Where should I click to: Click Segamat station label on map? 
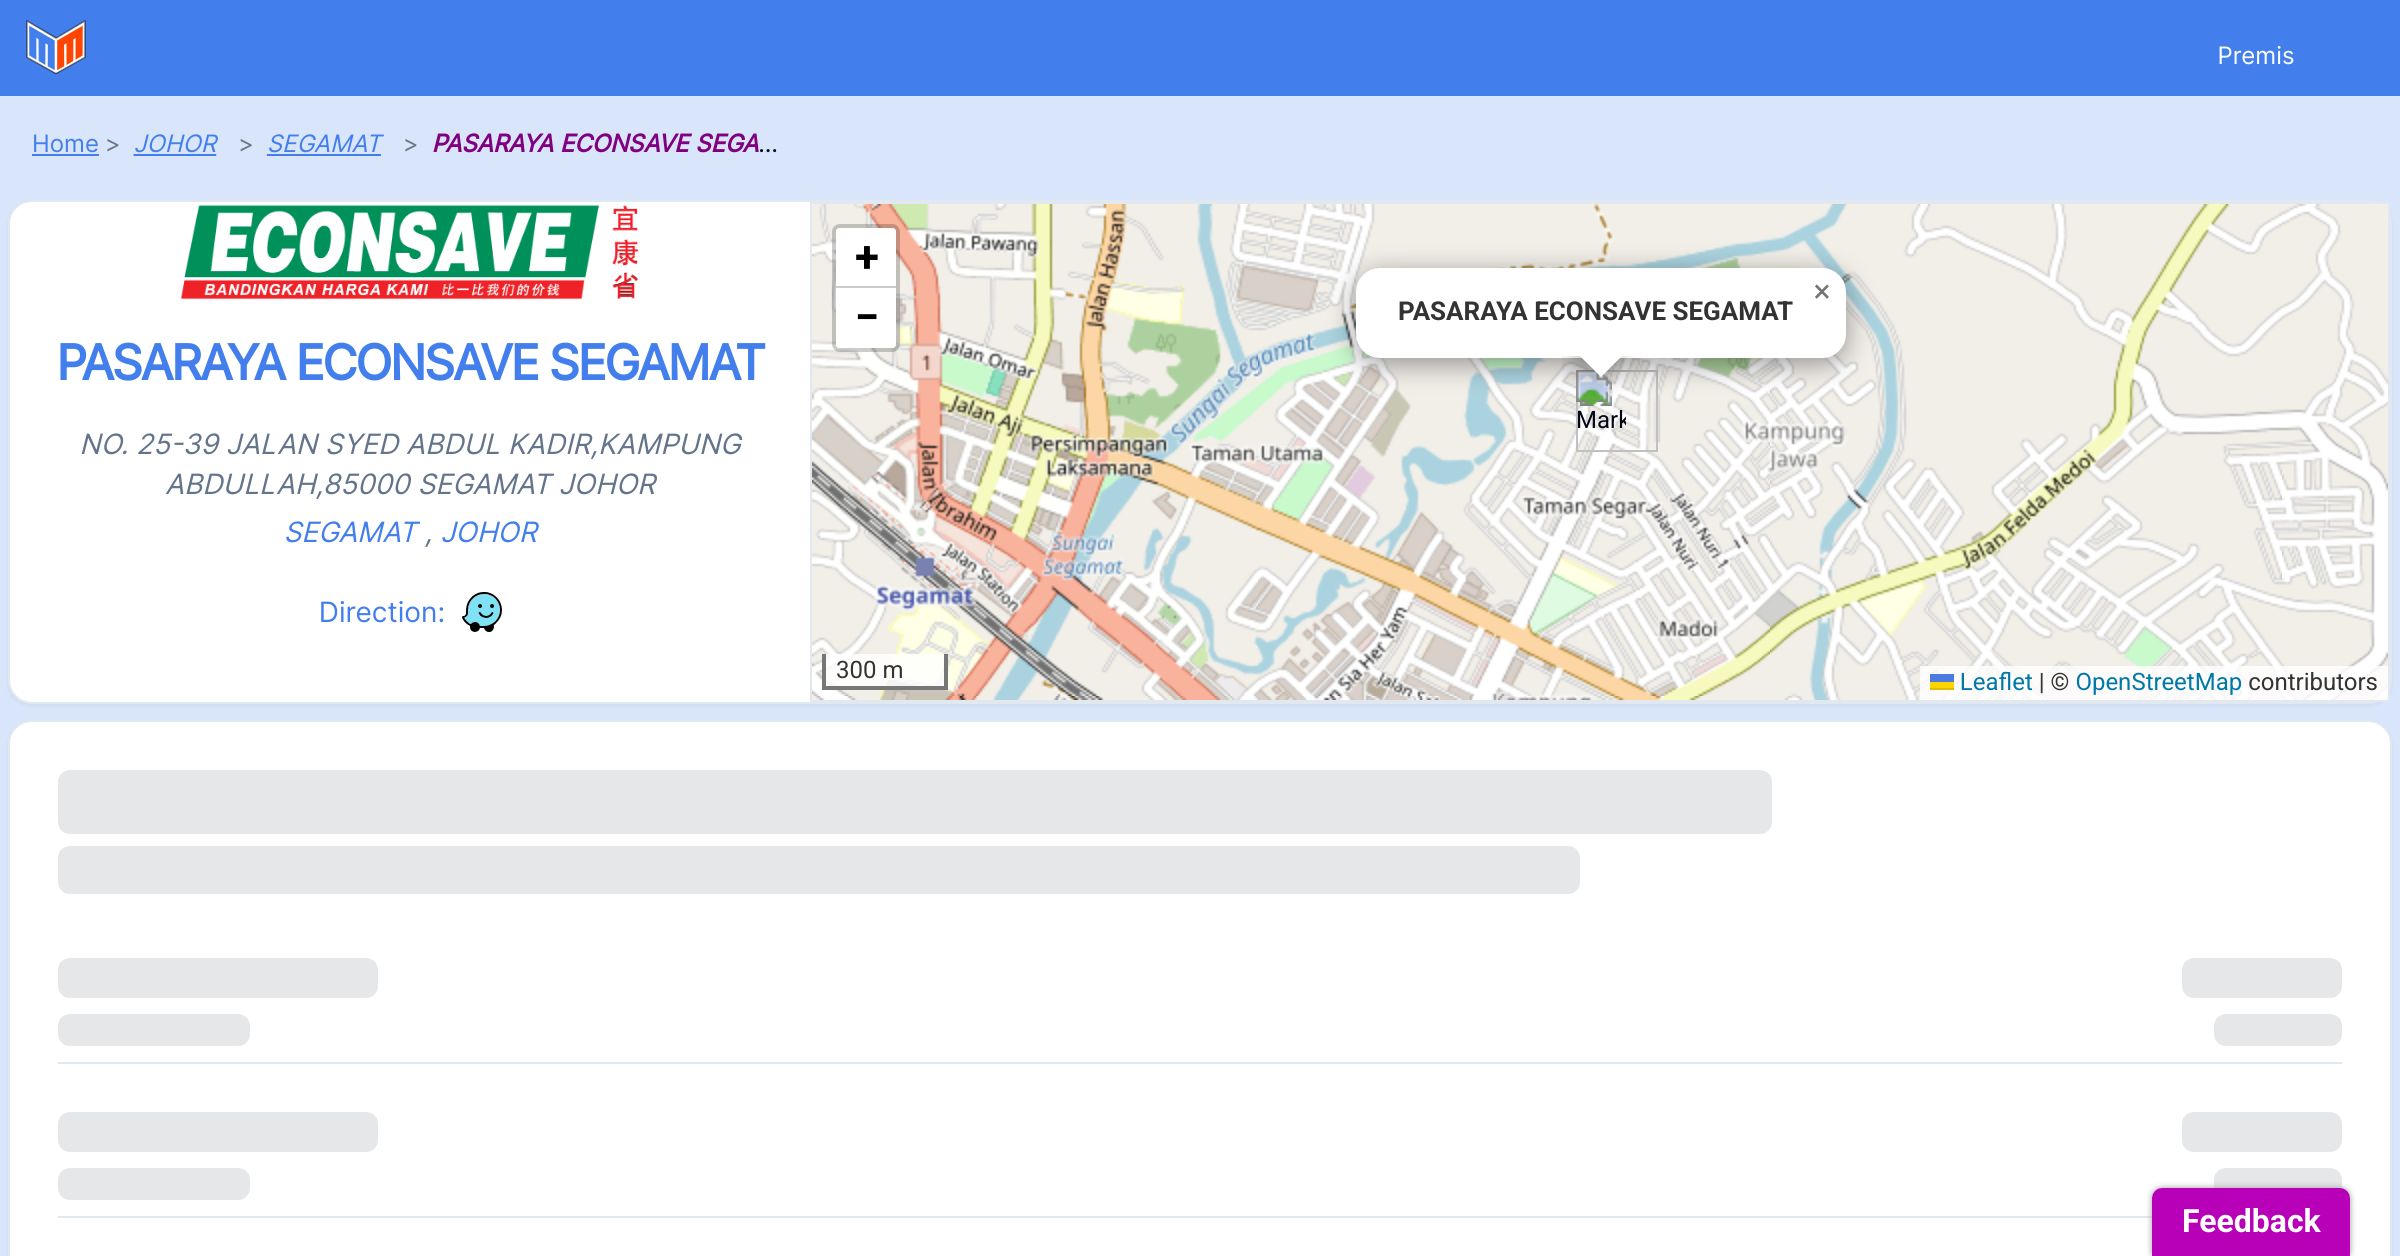[924, 596]
